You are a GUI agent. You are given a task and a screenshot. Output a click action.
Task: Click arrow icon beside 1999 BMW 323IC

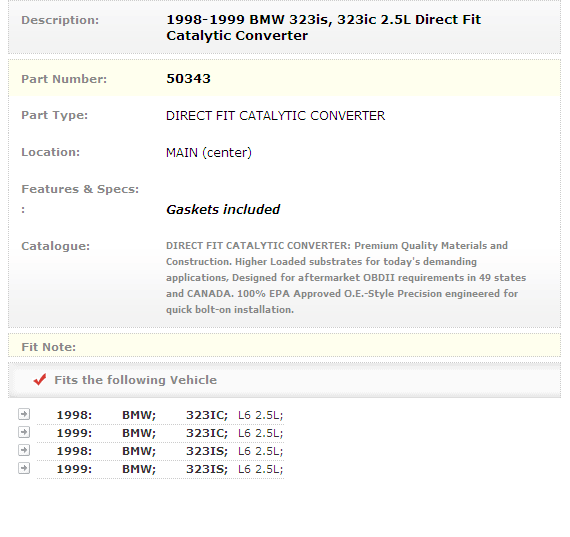click(x=24, y=432)
